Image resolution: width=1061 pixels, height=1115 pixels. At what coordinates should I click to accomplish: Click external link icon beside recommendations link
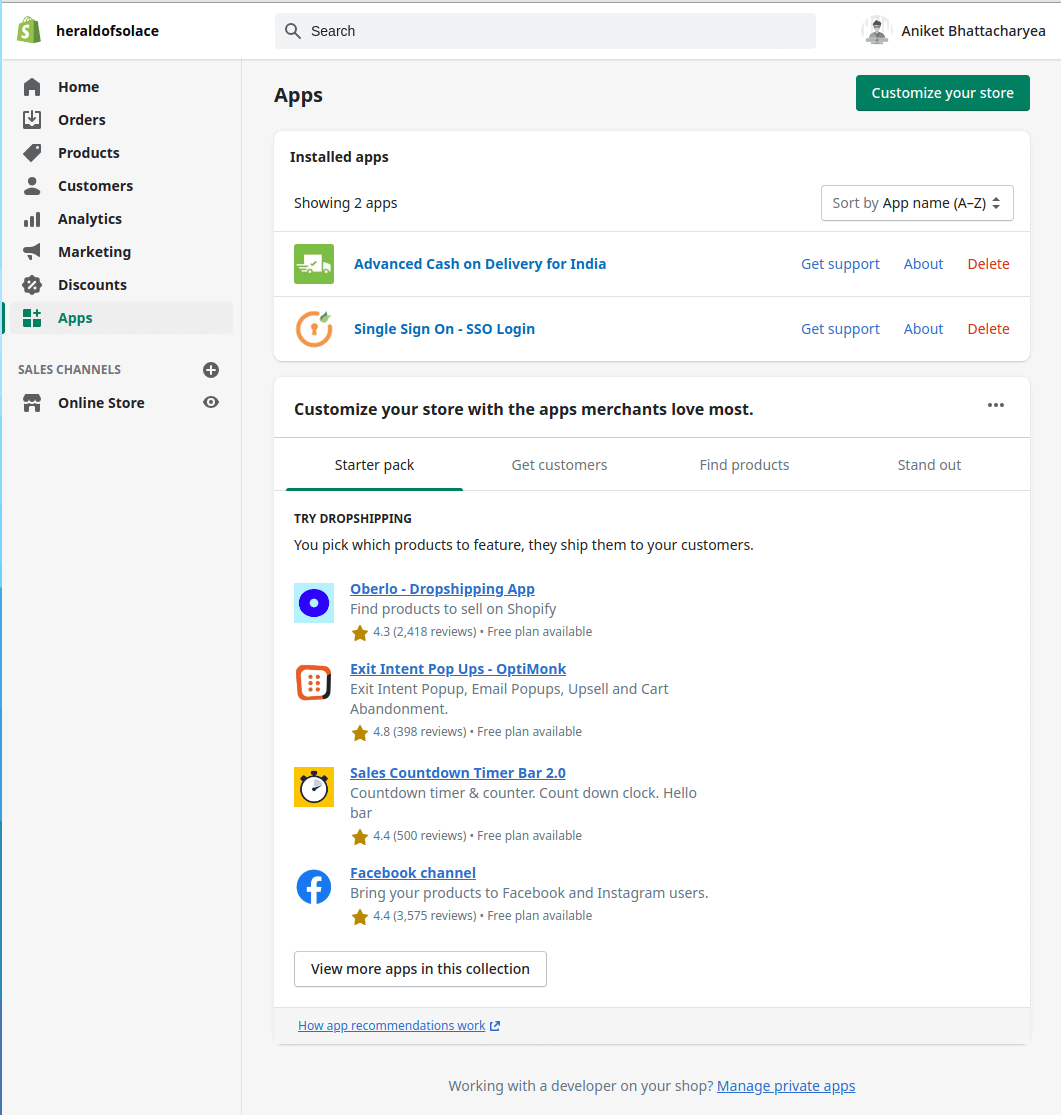[495, 1025]
